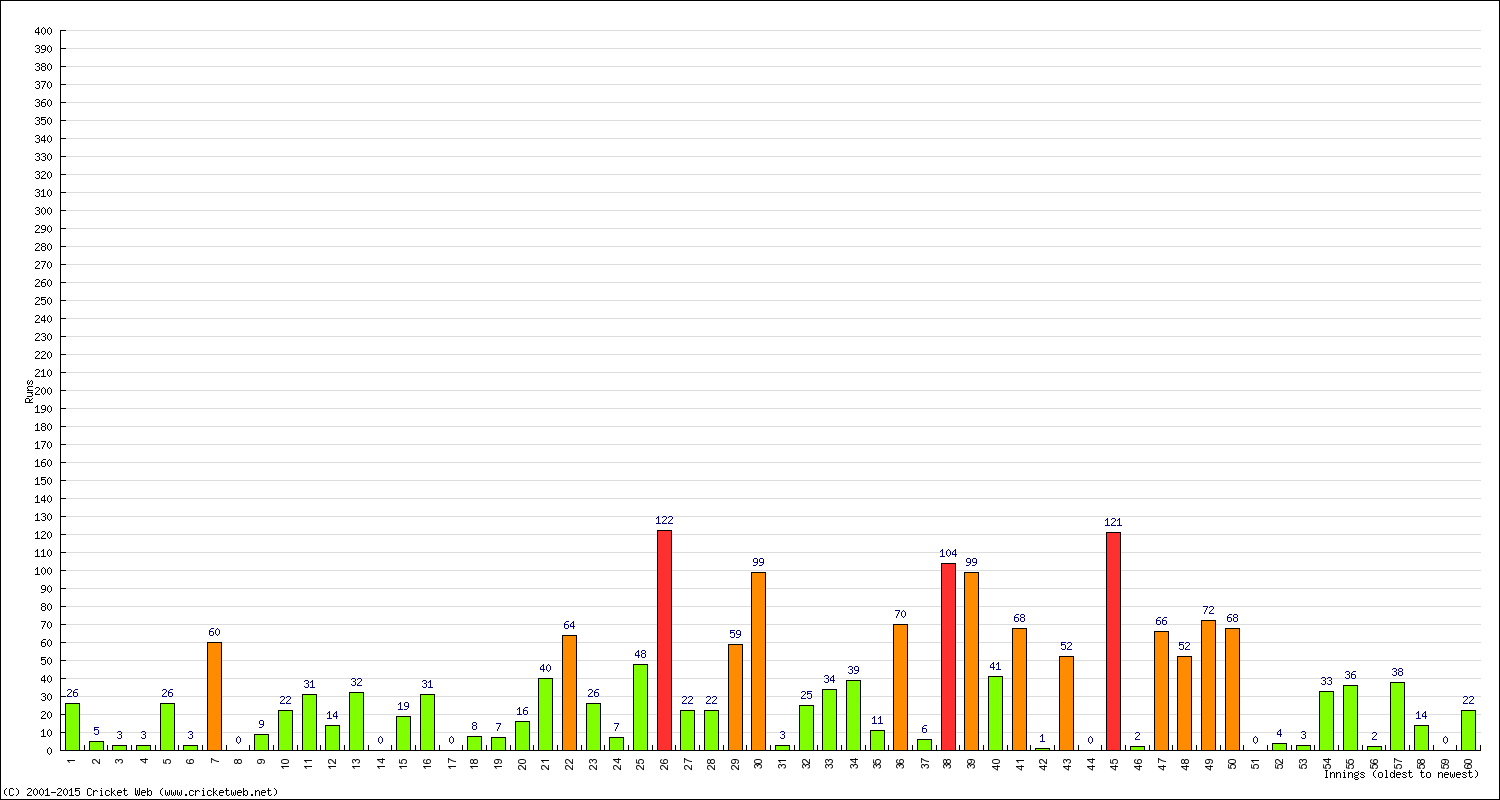The width and height of the screenshot is (1500, 800).
Task: Click the value label 36 above innings 55
Action: 1350,675
